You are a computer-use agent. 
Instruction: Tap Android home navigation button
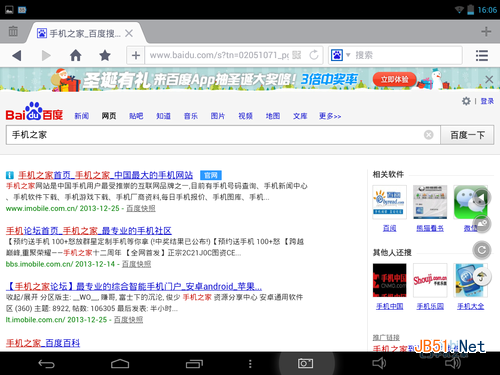(x=120, y=364)
